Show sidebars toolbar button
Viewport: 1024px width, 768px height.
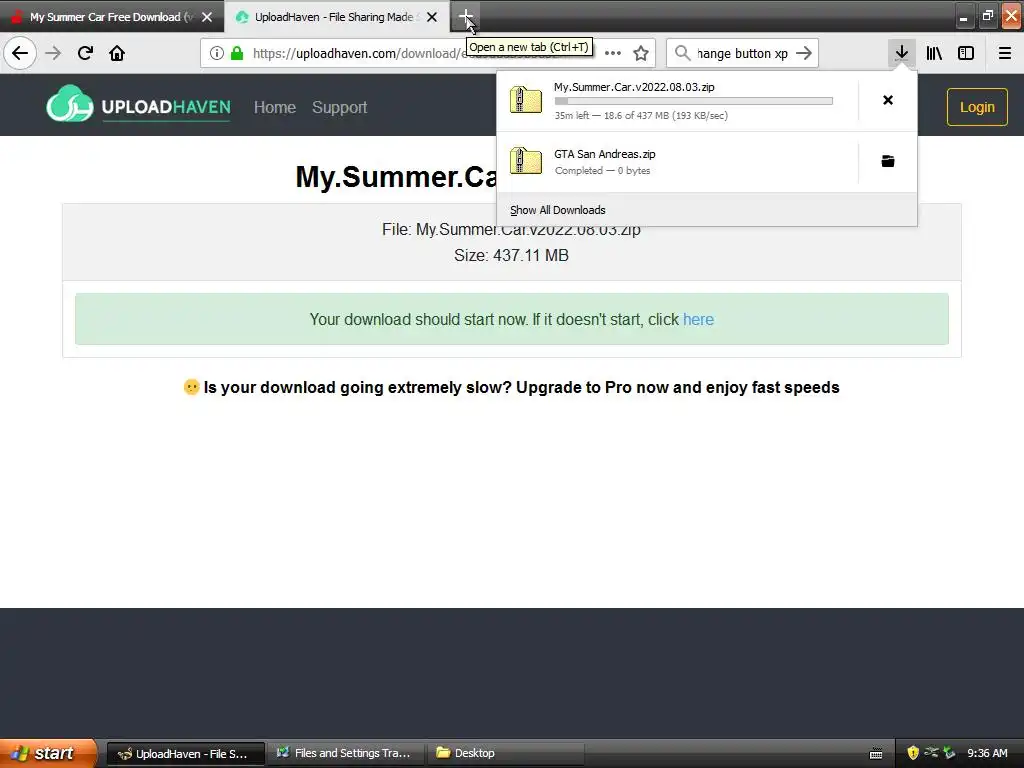966,53
